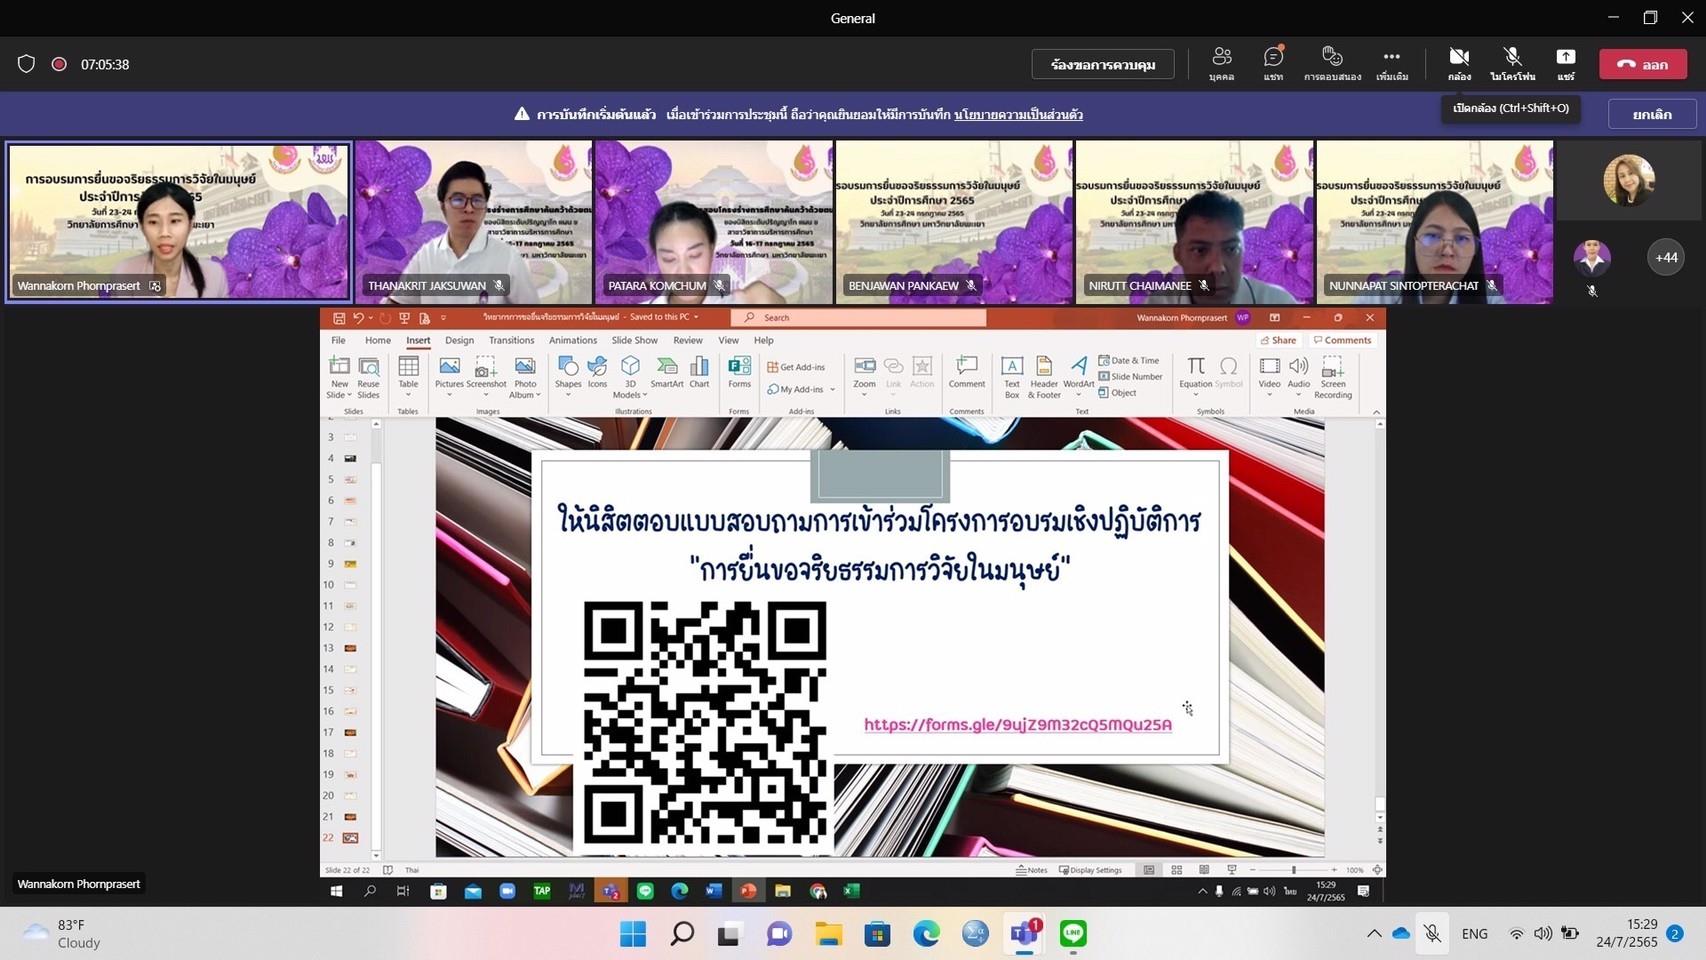The width and height of the screenshot is (1706, 960).
Task: Expand the My Add-ins dropdown
Action: coord(832,389)
